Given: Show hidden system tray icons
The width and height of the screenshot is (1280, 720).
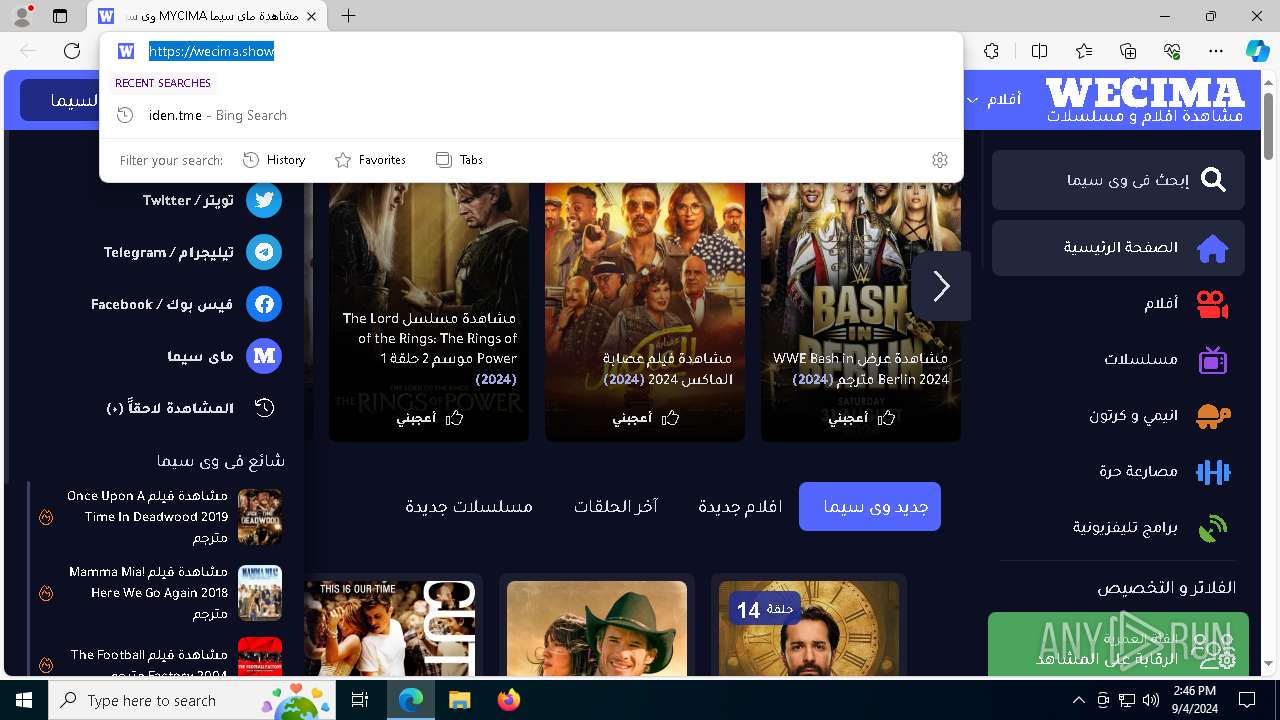Looking at the screenshot, I should (x=1078, y=700).
